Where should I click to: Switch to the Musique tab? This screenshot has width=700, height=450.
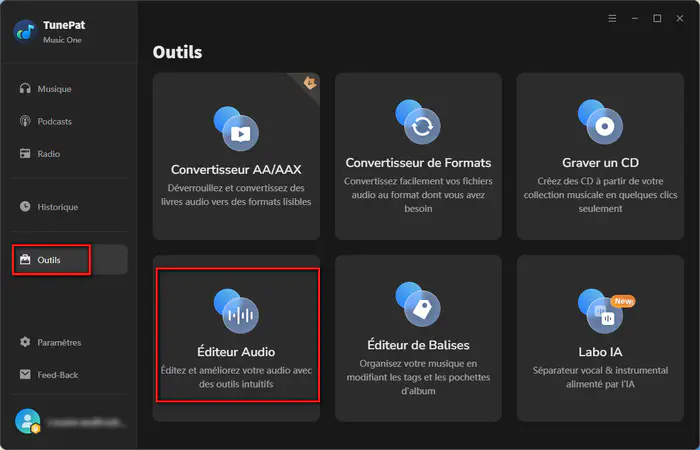pos(70,88)
